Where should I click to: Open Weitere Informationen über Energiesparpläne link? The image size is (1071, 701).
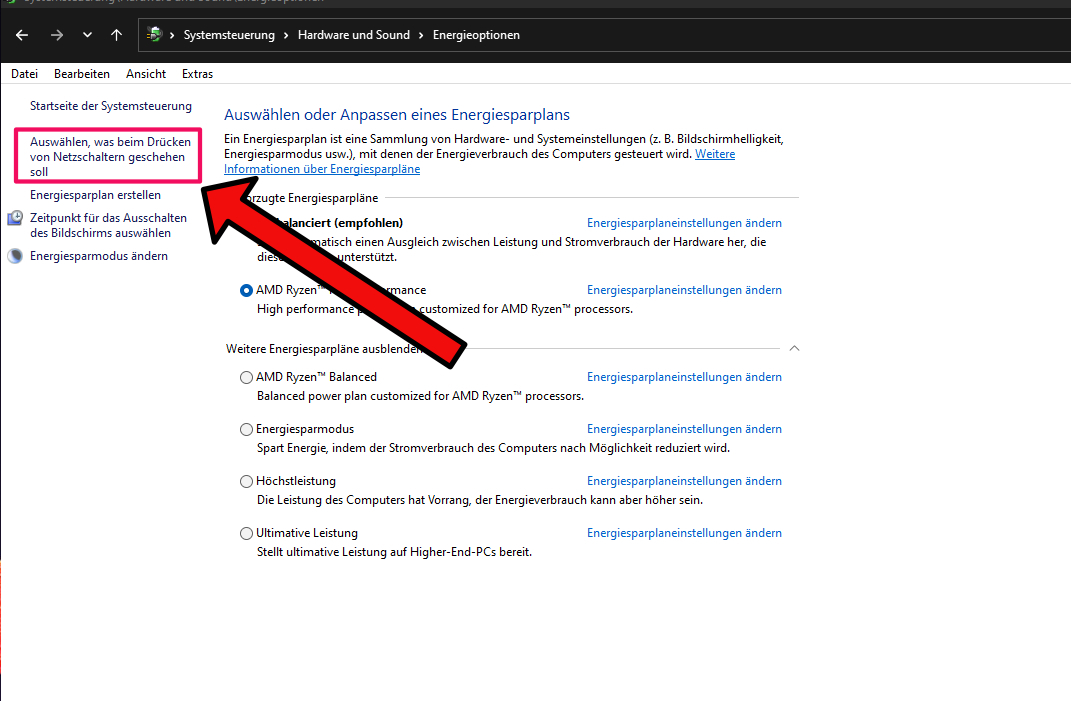coord(322,169)
